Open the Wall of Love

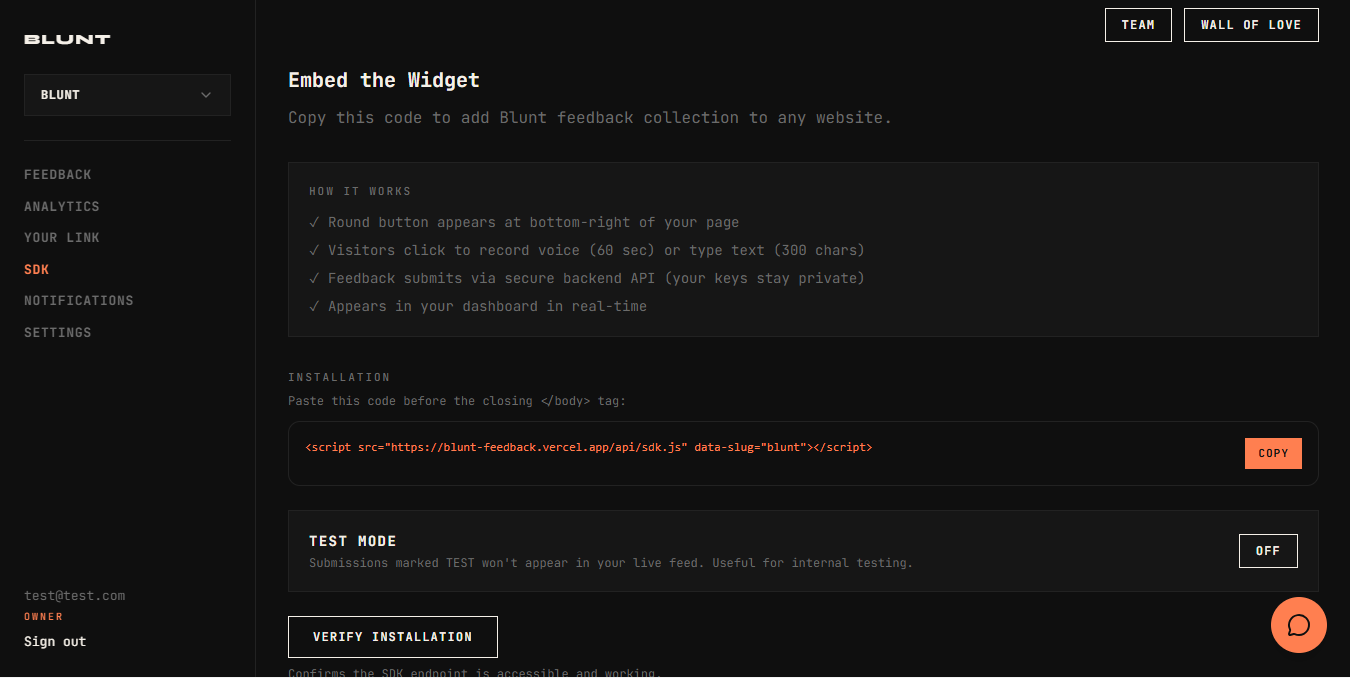tap(1251, 25)
